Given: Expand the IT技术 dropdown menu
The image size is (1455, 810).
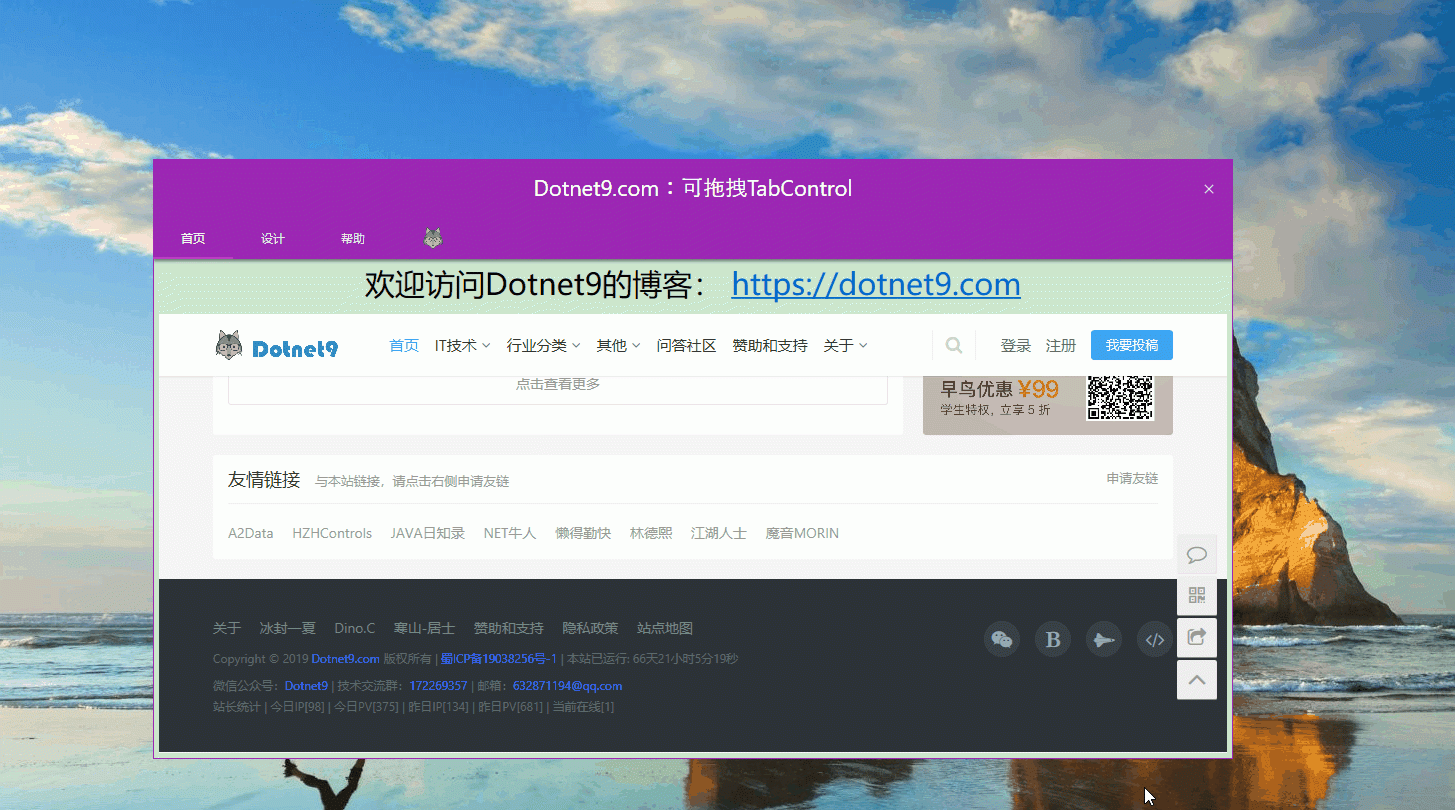Looking at the screenshot, I should tap(462, 345).
